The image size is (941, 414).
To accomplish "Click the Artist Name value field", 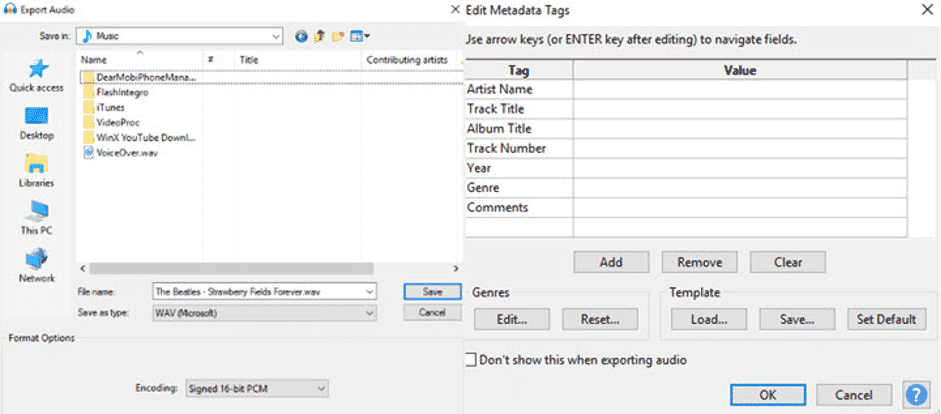I will coord(740,89).
